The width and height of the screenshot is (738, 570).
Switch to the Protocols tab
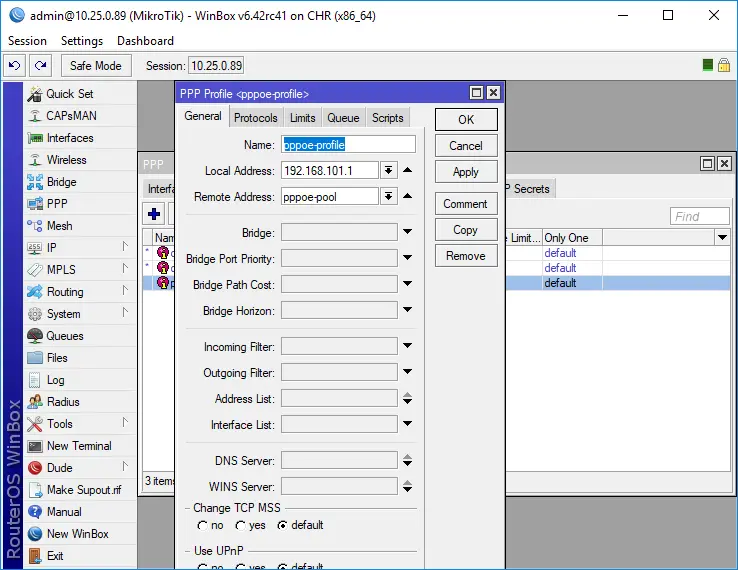point(256,118)
